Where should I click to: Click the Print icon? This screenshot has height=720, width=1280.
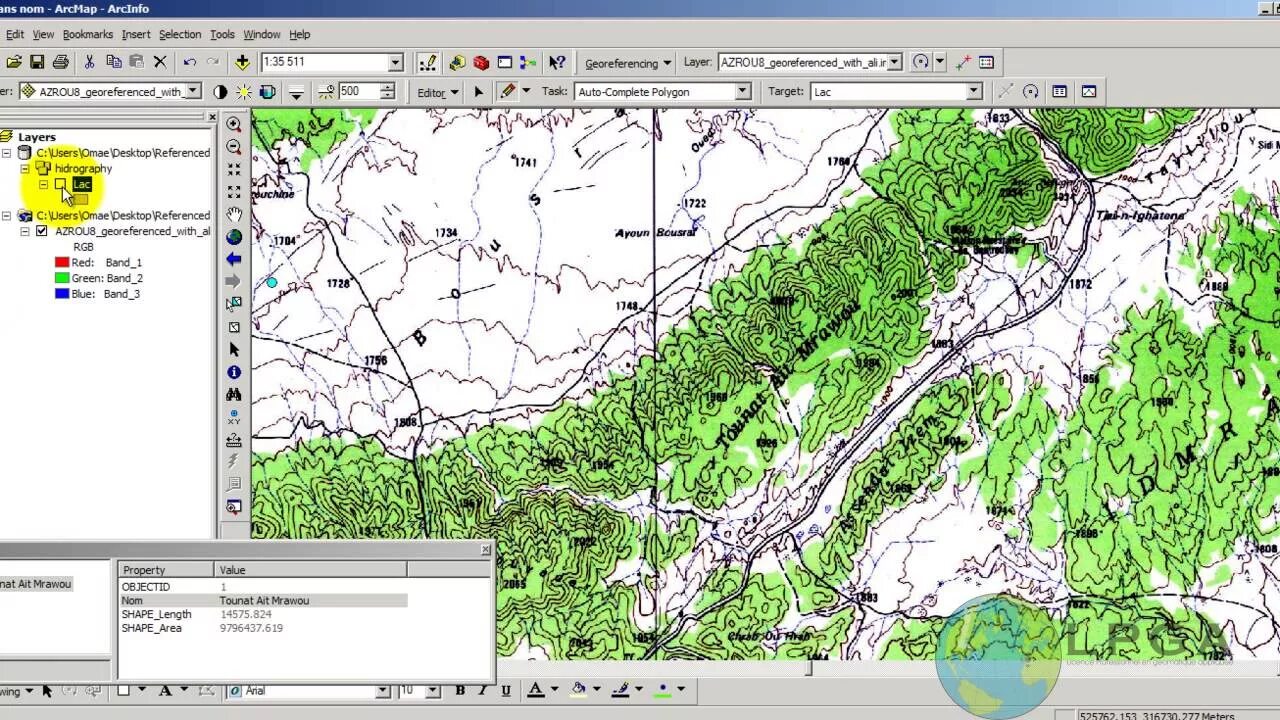pyautogui.click(x=60, y=62)
